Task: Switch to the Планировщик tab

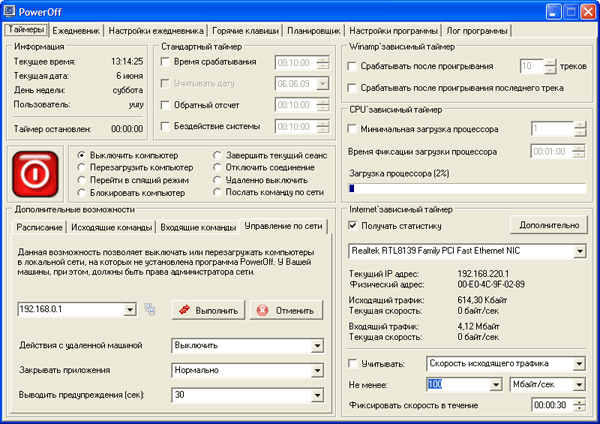Action: click(x=314, y=31)
